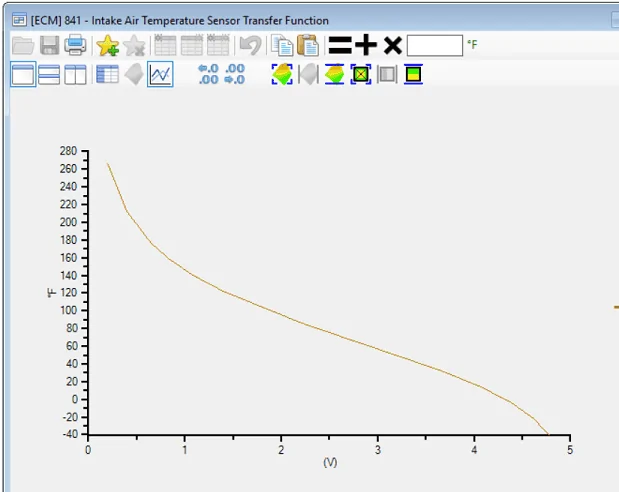Click the grayed surface with bar icon

[308, 74]
